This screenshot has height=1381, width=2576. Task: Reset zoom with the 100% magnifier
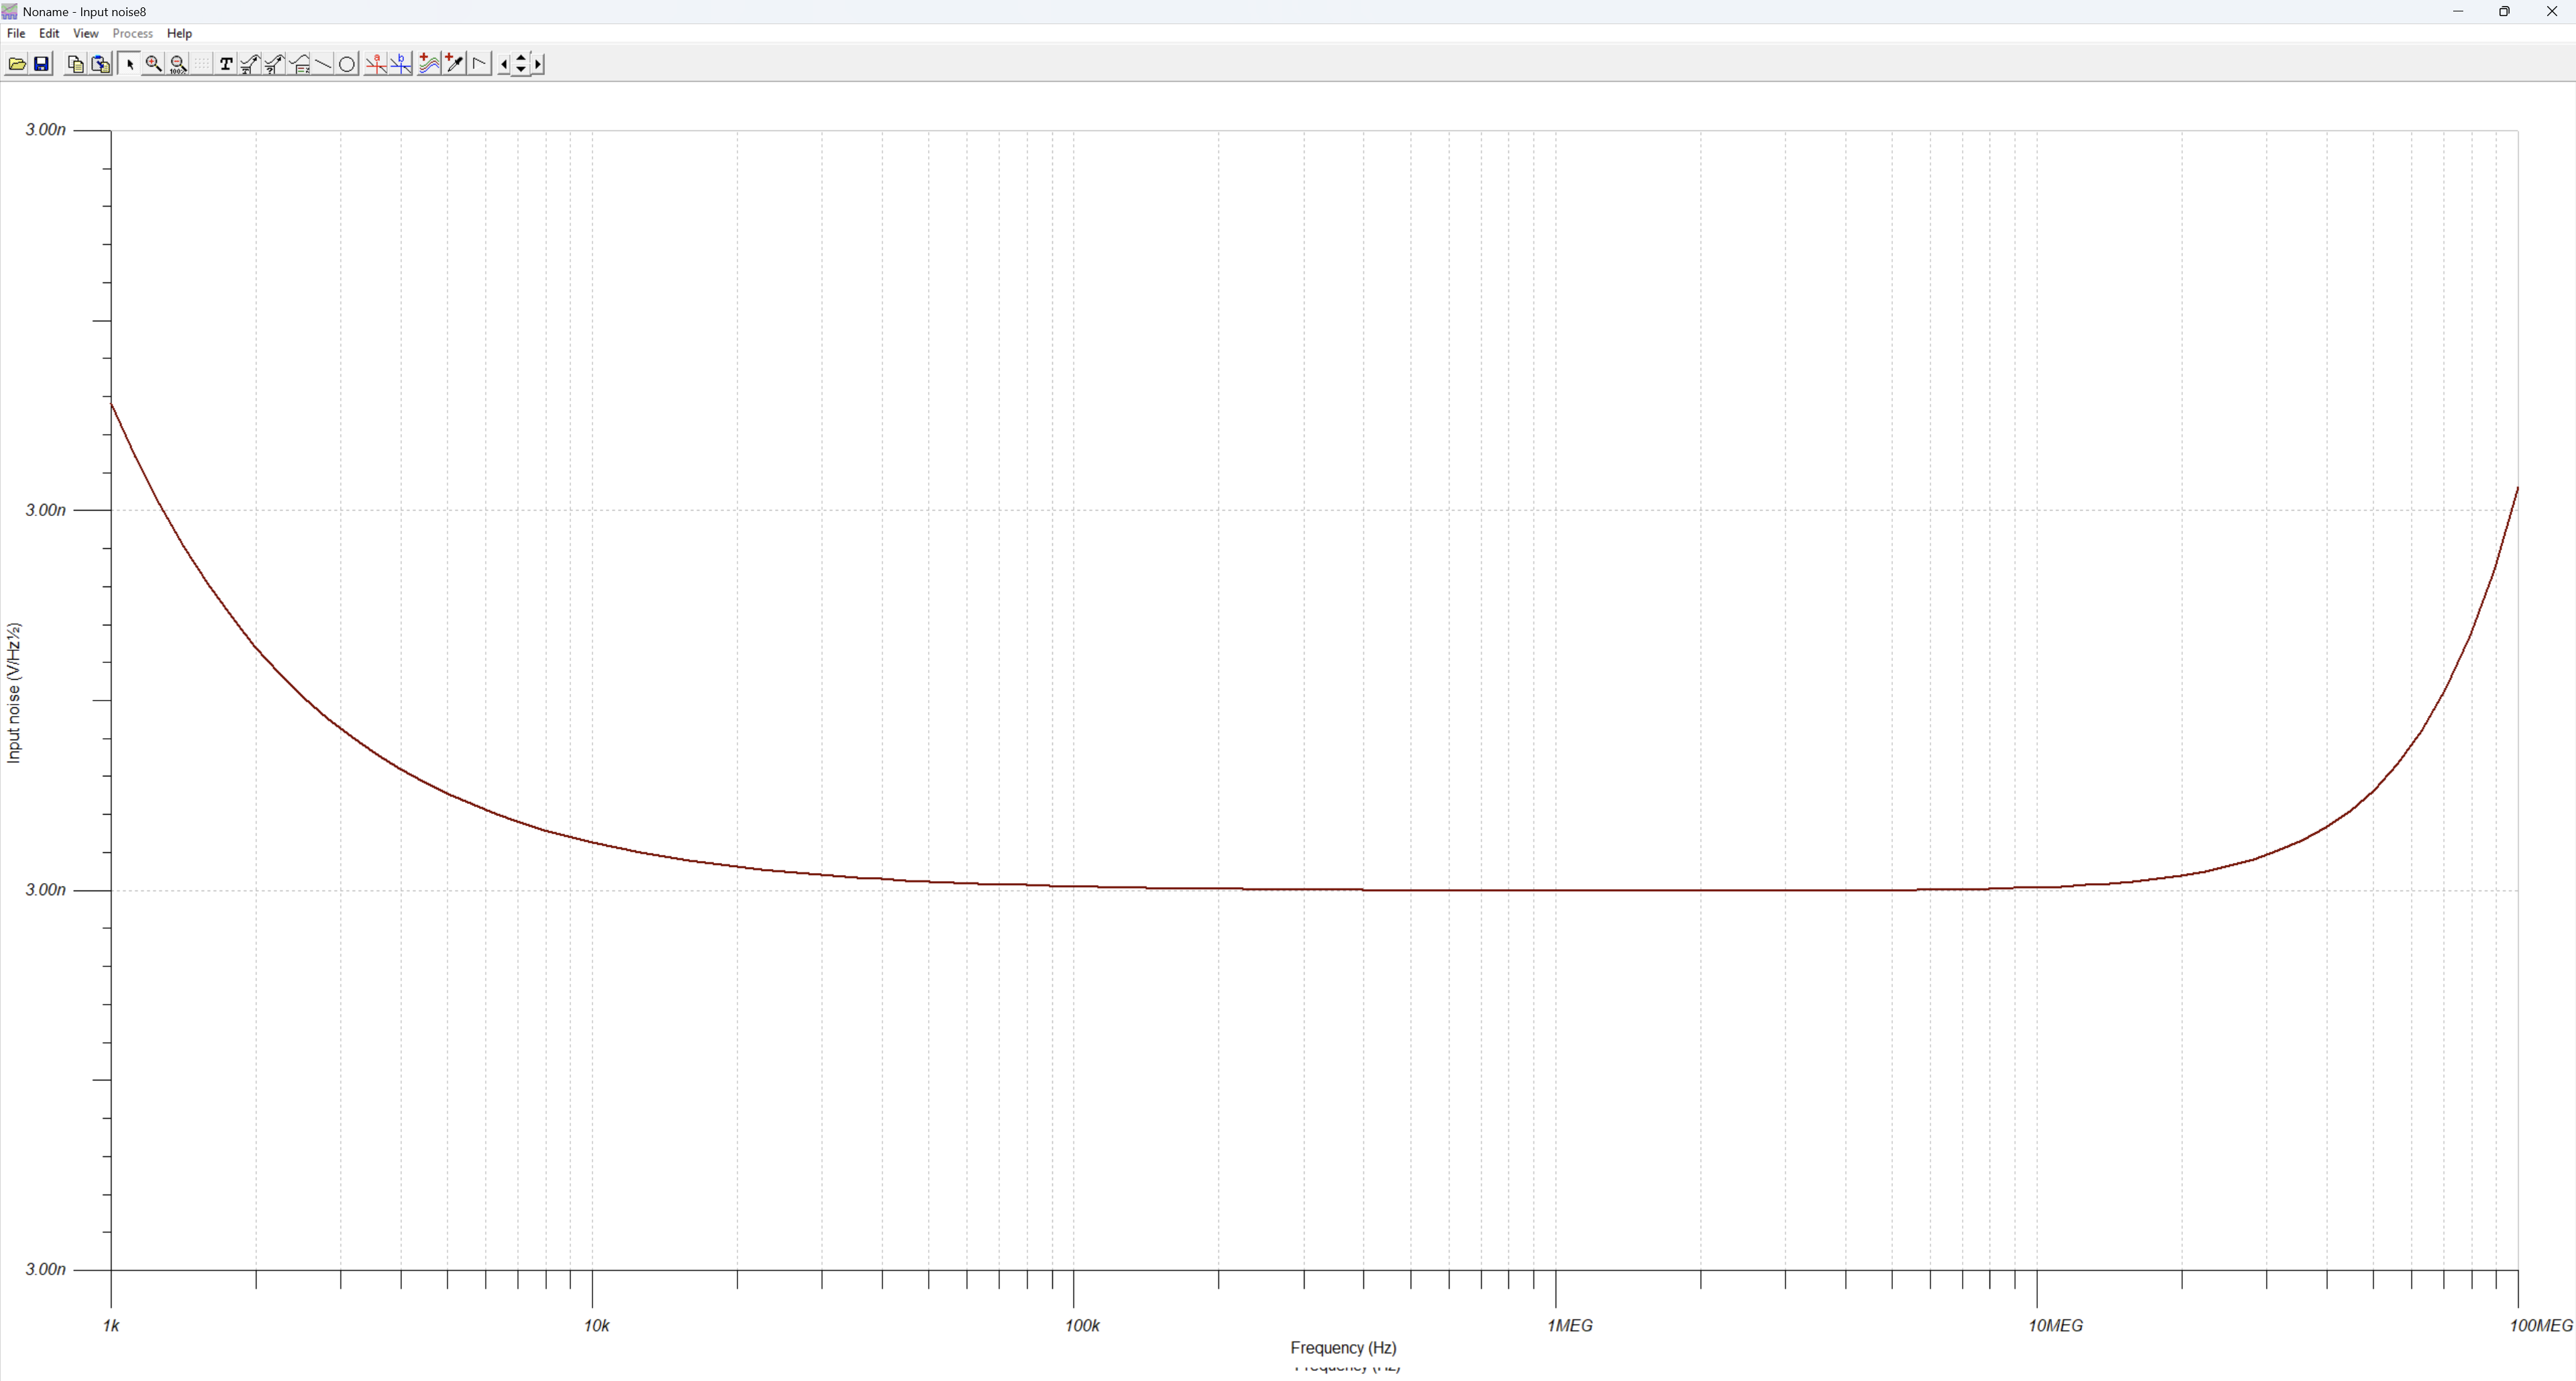point(178,64)
